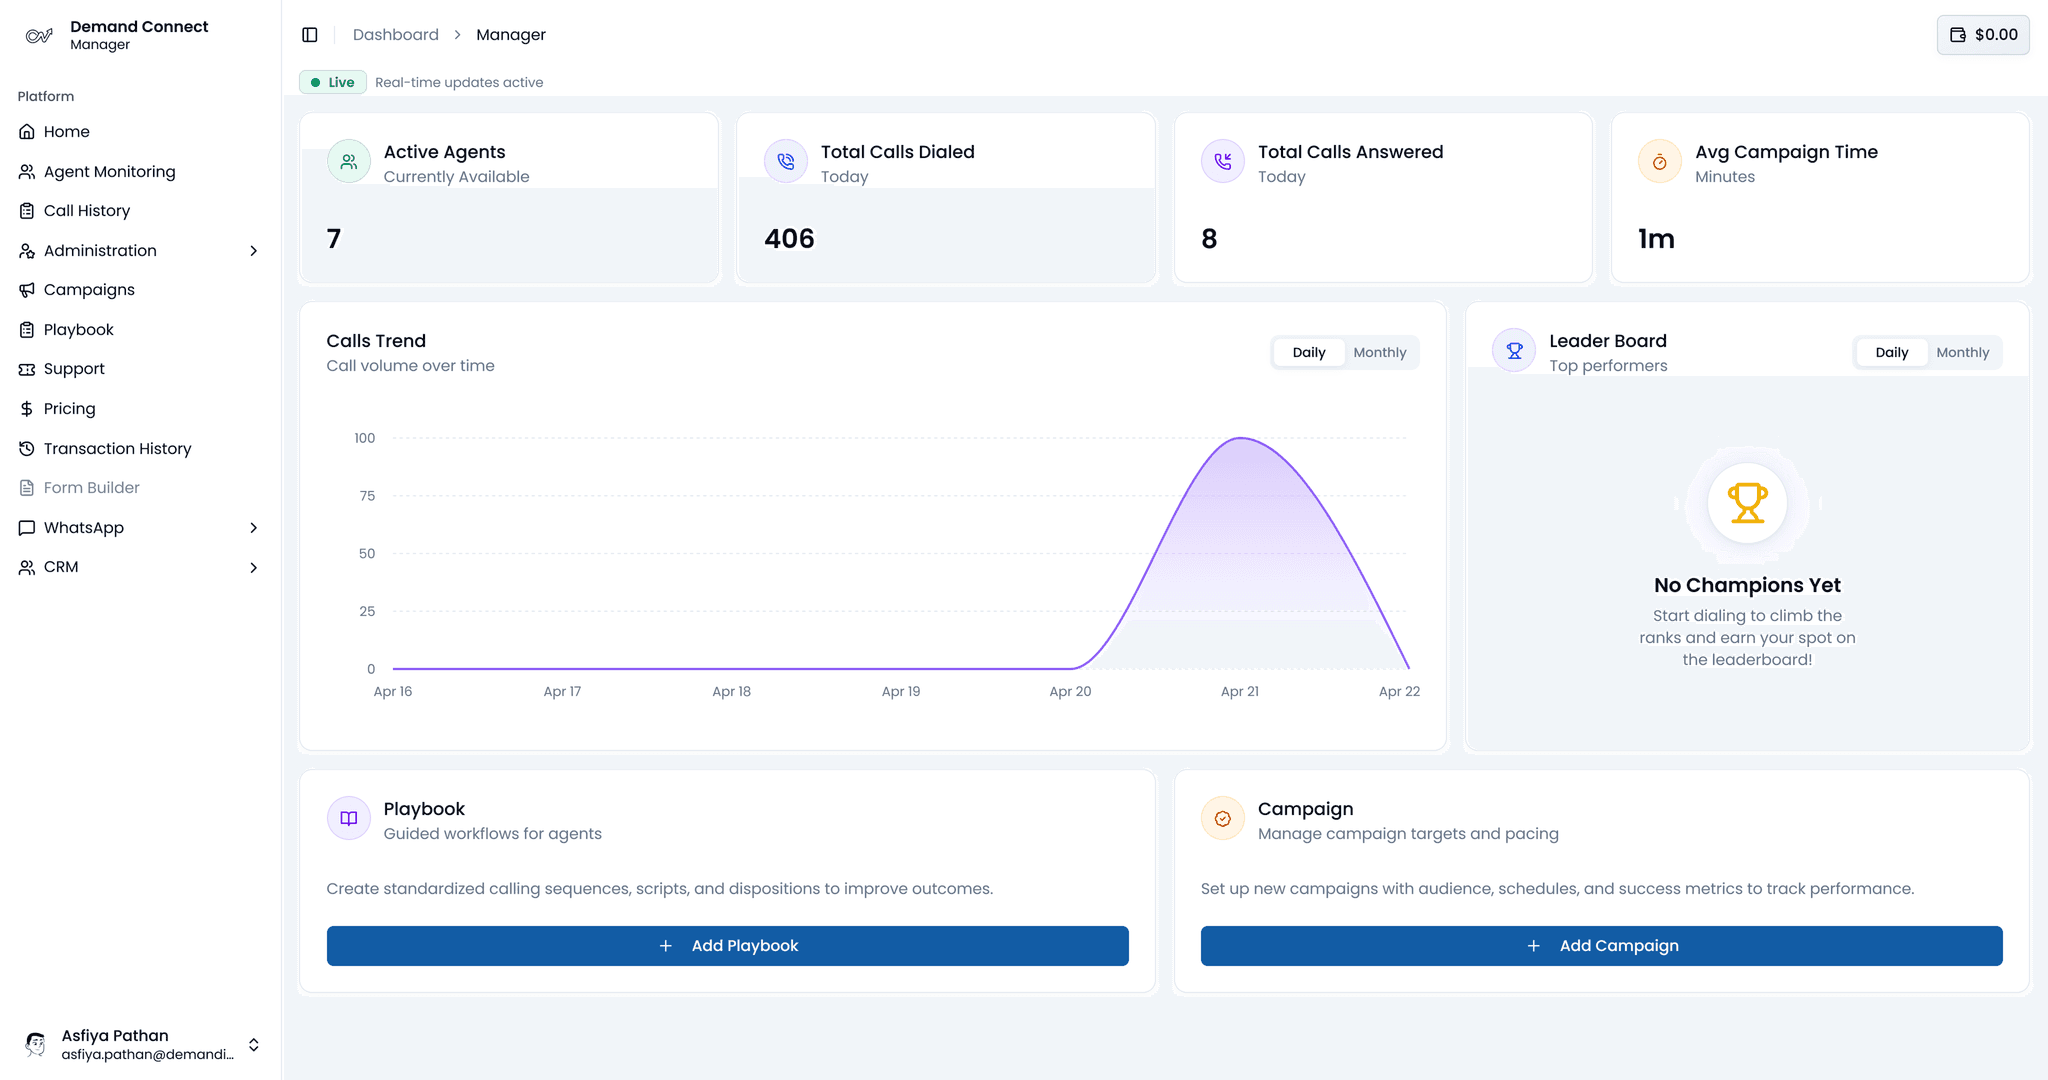Image resolution: width=2048 pixels, height=1080 pixels.
Task: Click the 100 y-axis label
Action: [365, 438]
